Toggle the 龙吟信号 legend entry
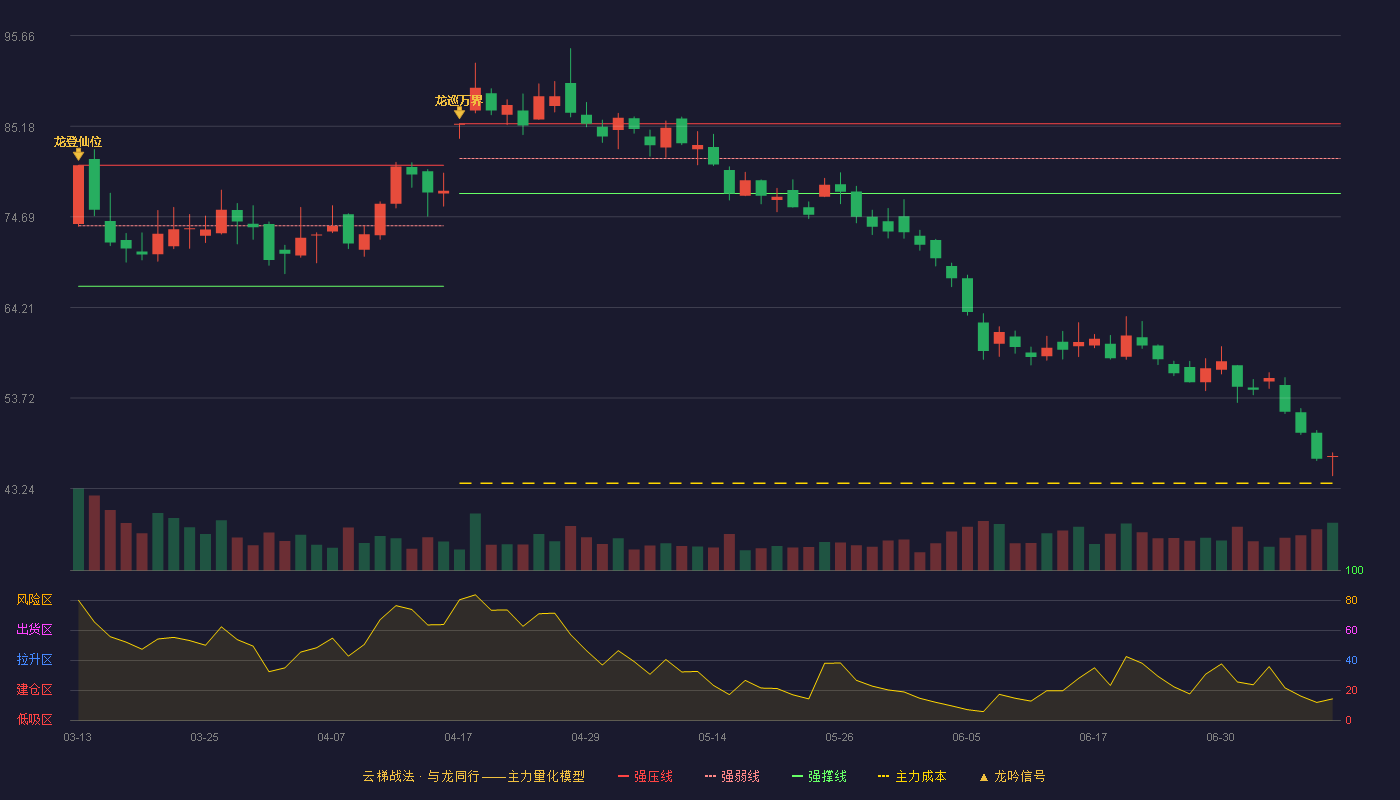This screenshot has height=800, width=1400. click(x=1012, y=776)
